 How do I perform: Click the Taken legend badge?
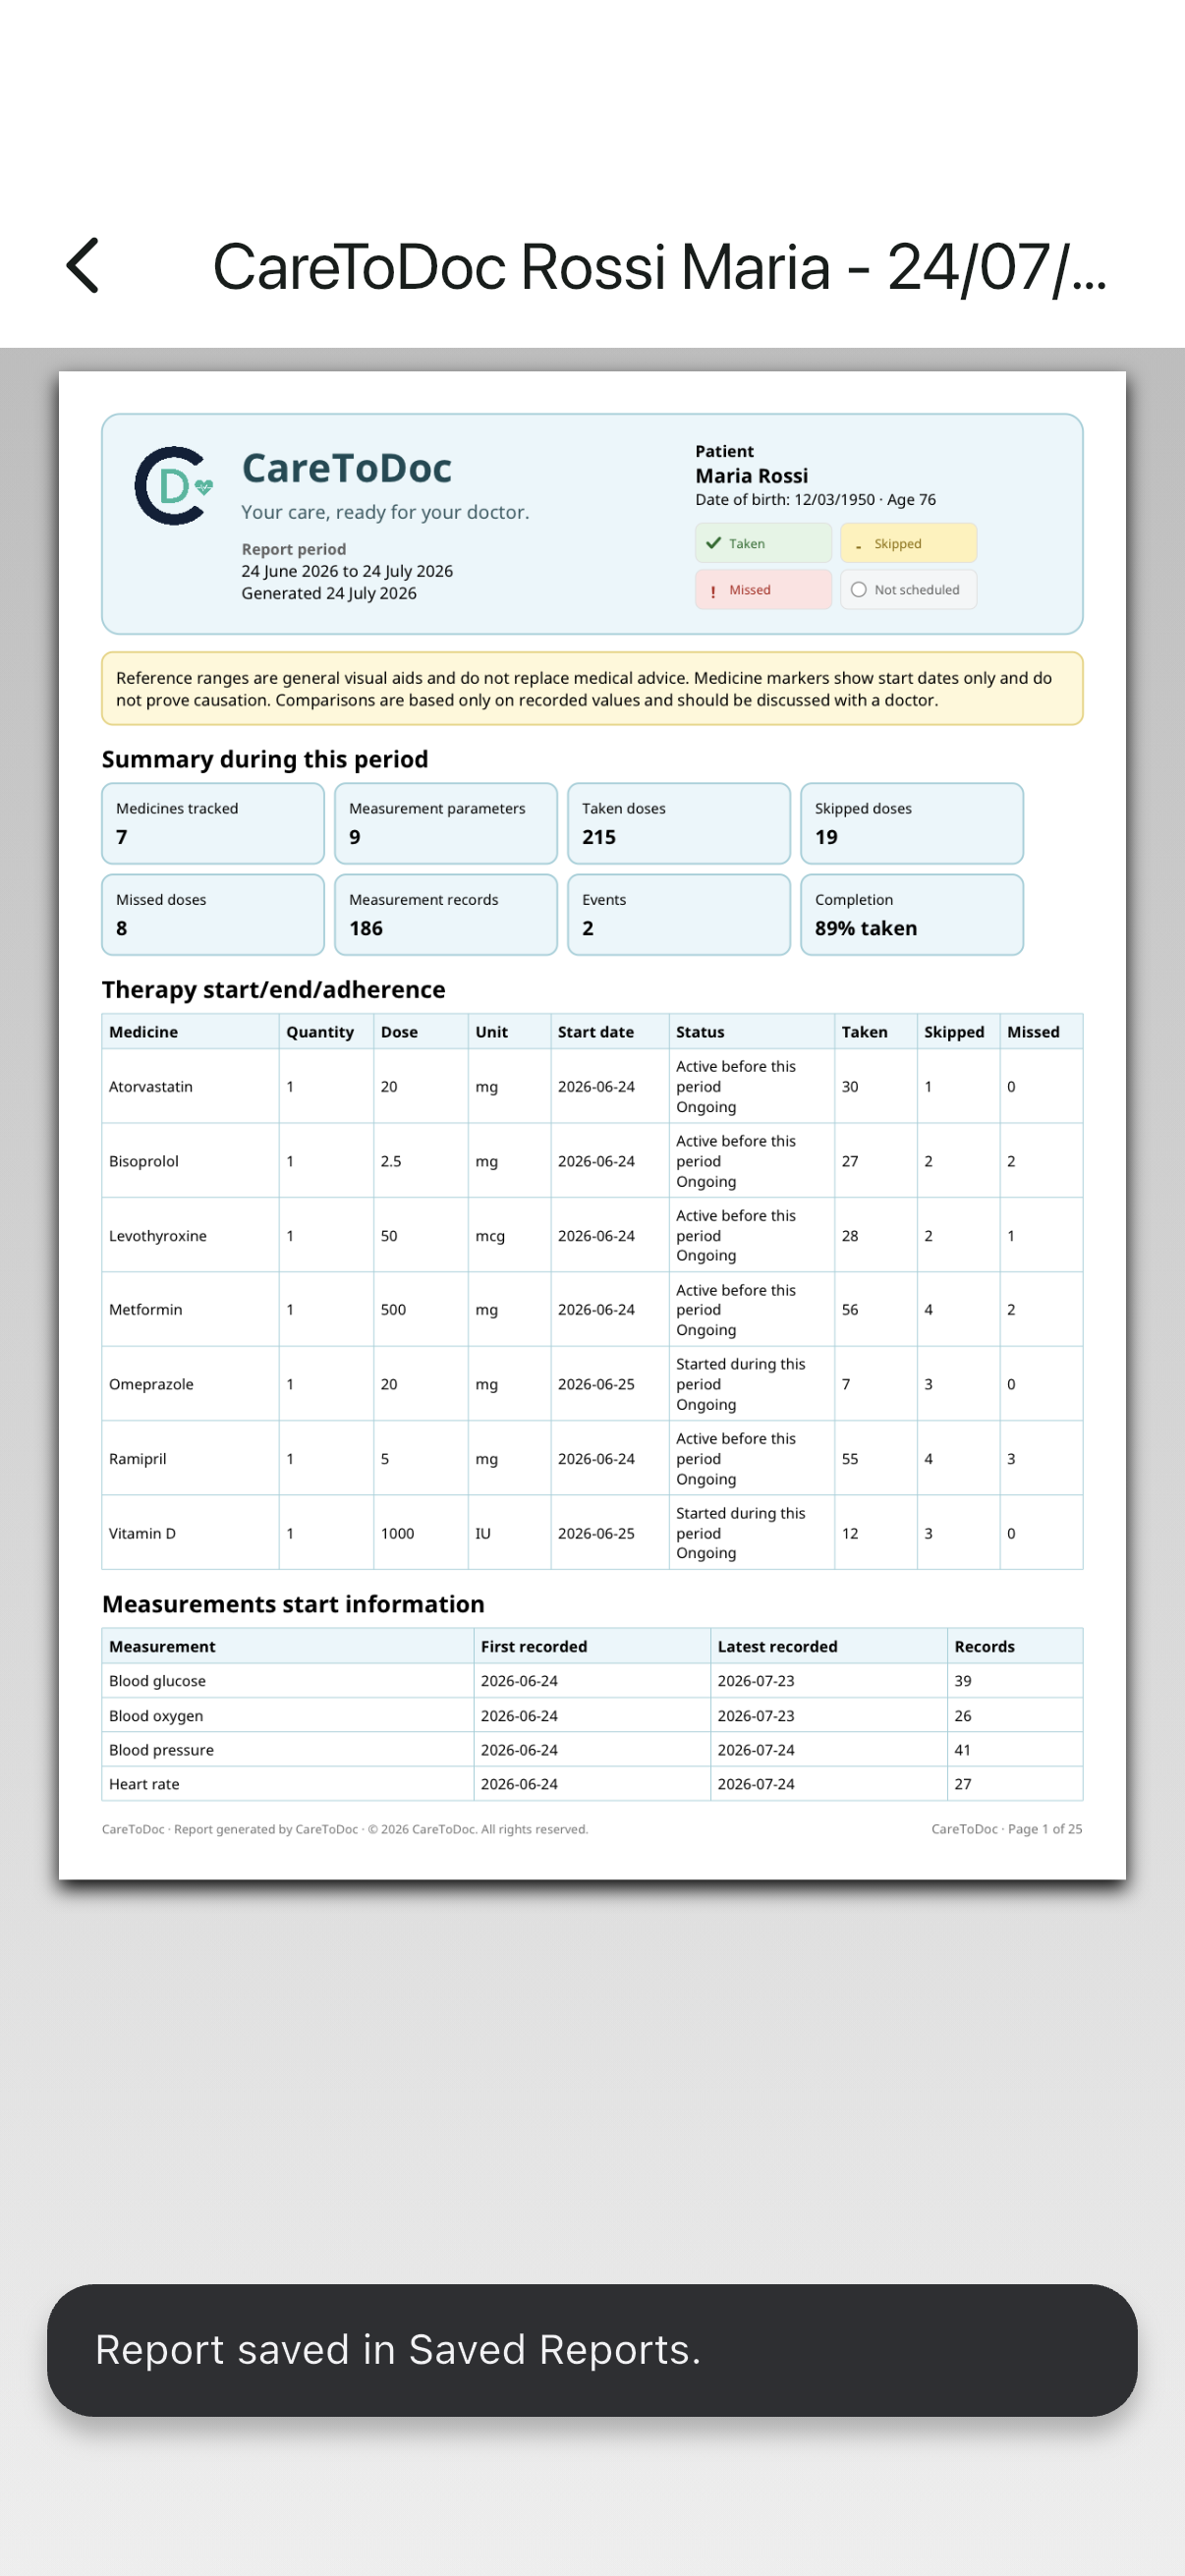(x=763, y=543)
